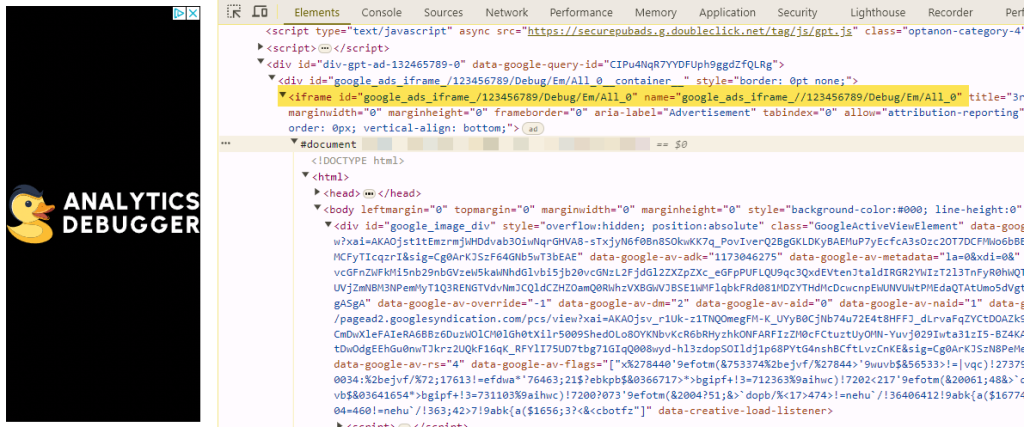Switch to the Application tab

[727, 12]
